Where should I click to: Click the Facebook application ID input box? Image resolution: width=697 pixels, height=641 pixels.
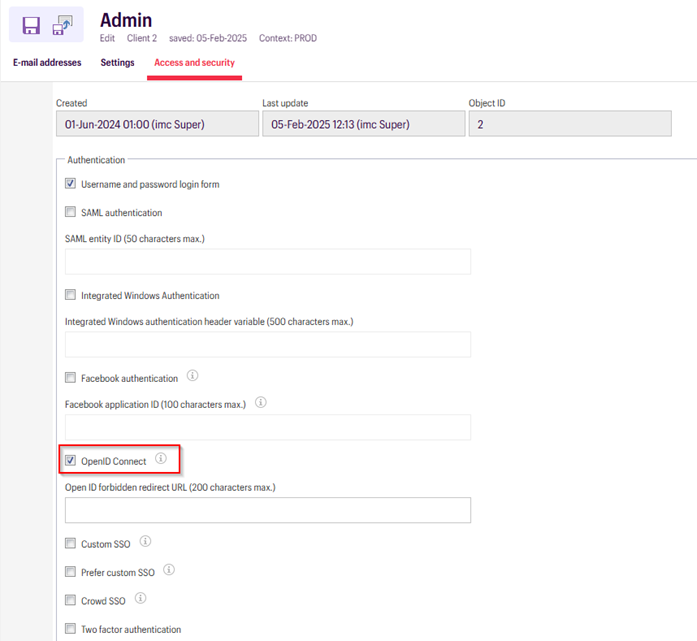click(x=267, y=427)
